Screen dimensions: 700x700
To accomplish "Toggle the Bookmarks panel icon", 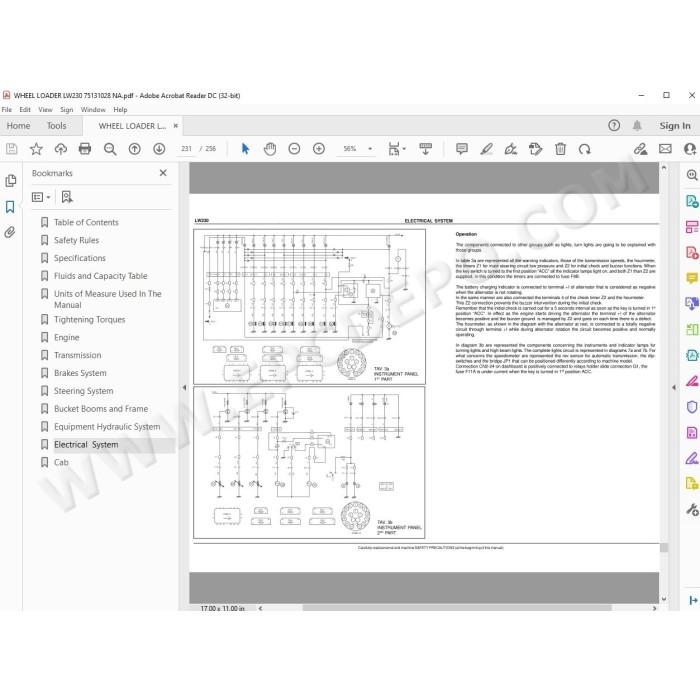I will click(10, 207).
